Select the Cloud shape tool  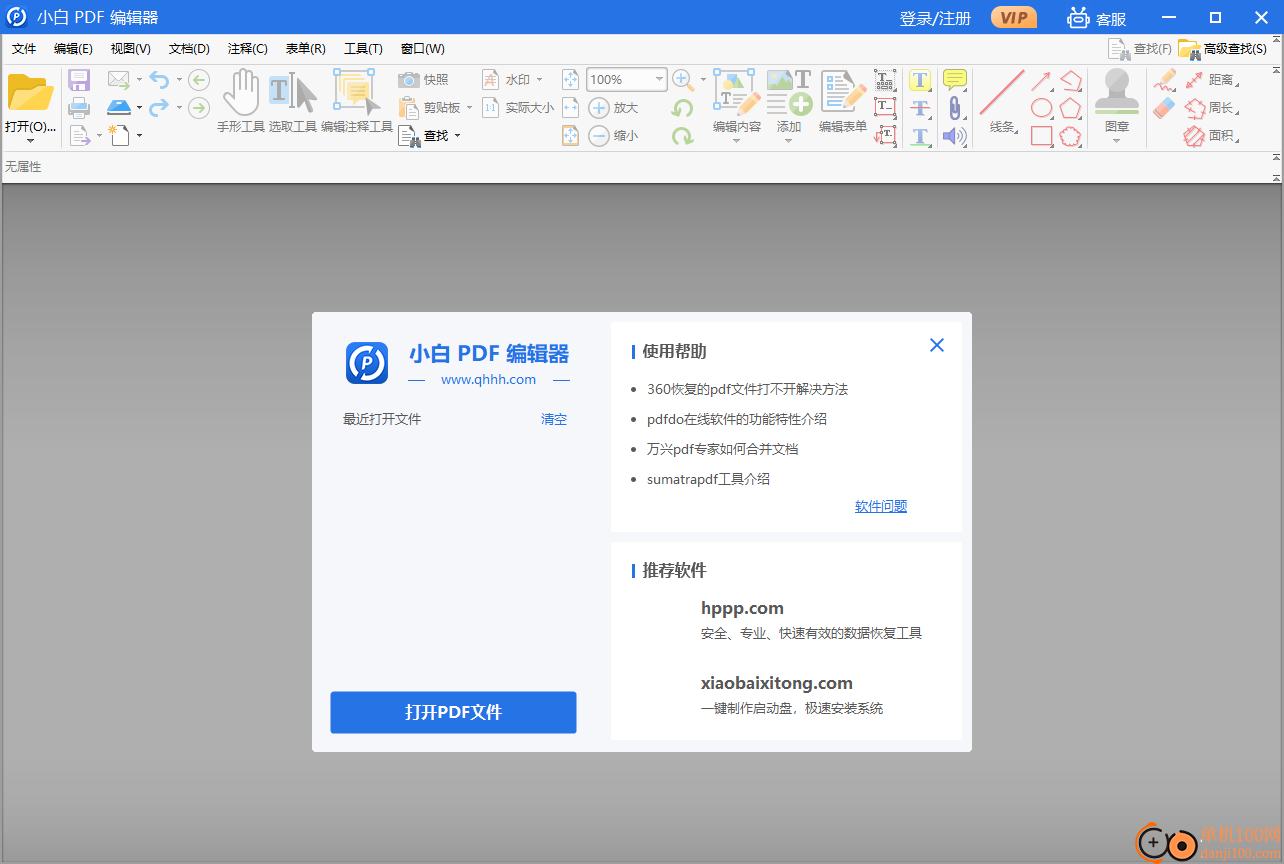click(x=1071, y=136)
